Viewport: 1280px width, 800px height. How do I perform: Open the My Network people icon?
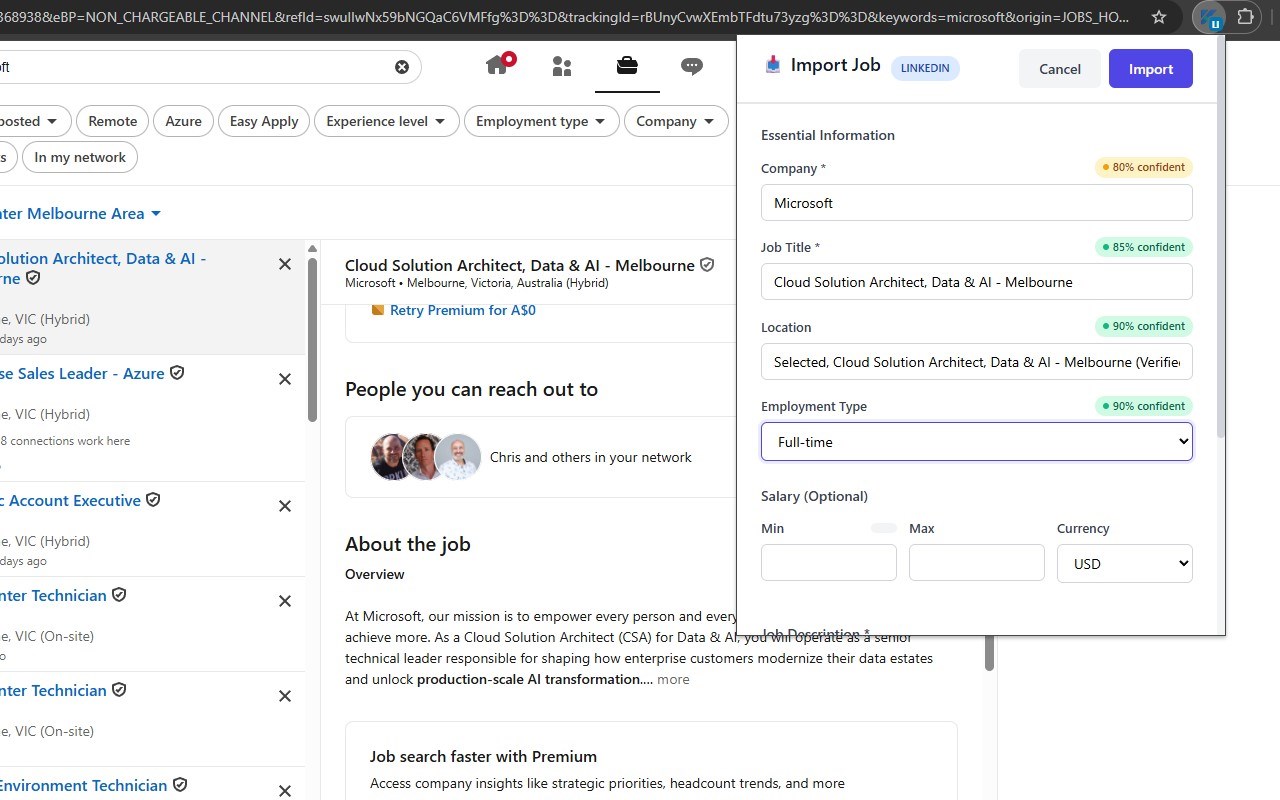pos(562,66)
